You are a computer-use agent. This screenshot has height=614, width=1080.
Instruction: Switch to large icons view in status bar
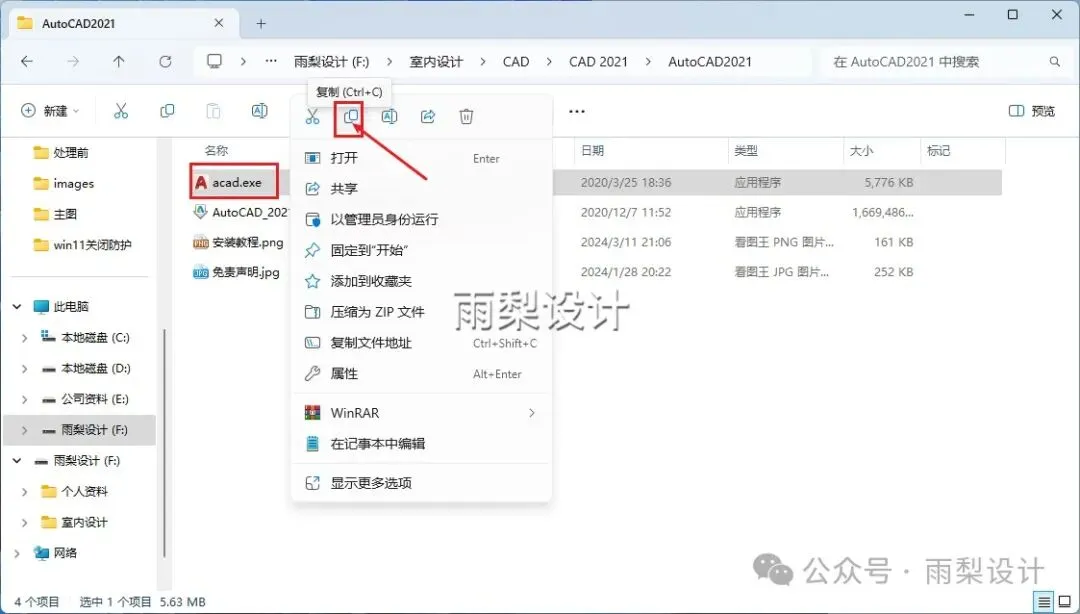click(1065, 602)
